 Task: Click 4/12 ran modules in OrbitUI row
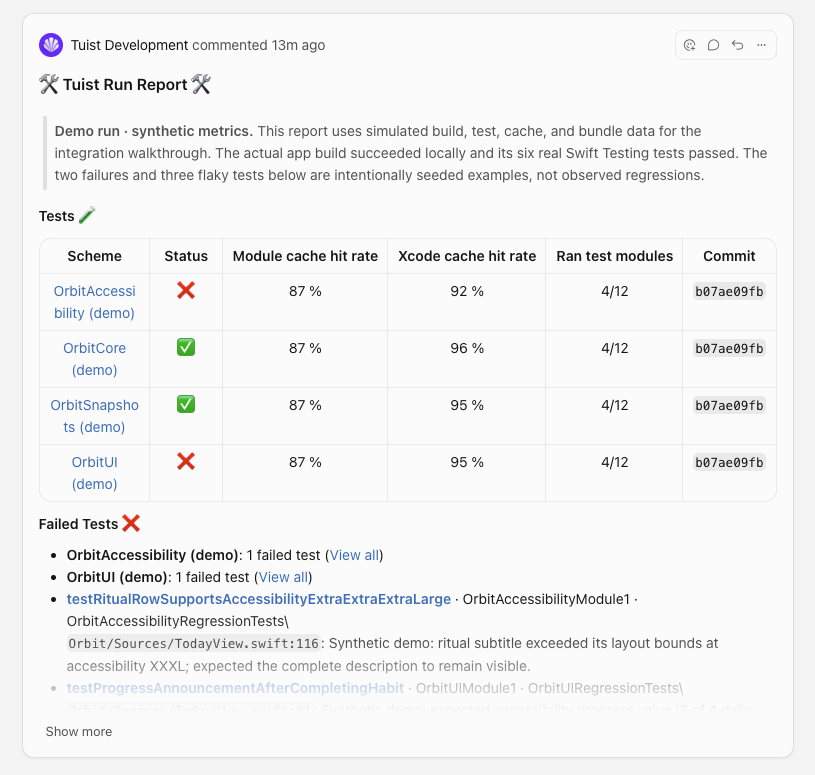614,462
